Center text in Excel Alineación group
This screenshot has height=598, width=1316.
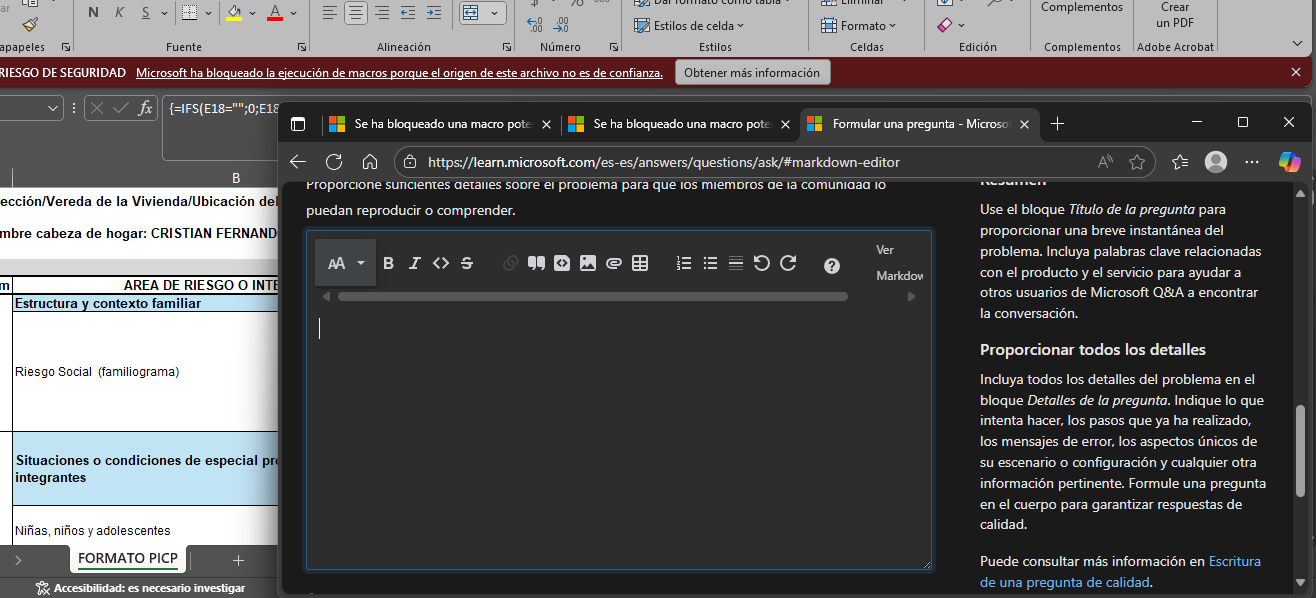tap(356, 13)
